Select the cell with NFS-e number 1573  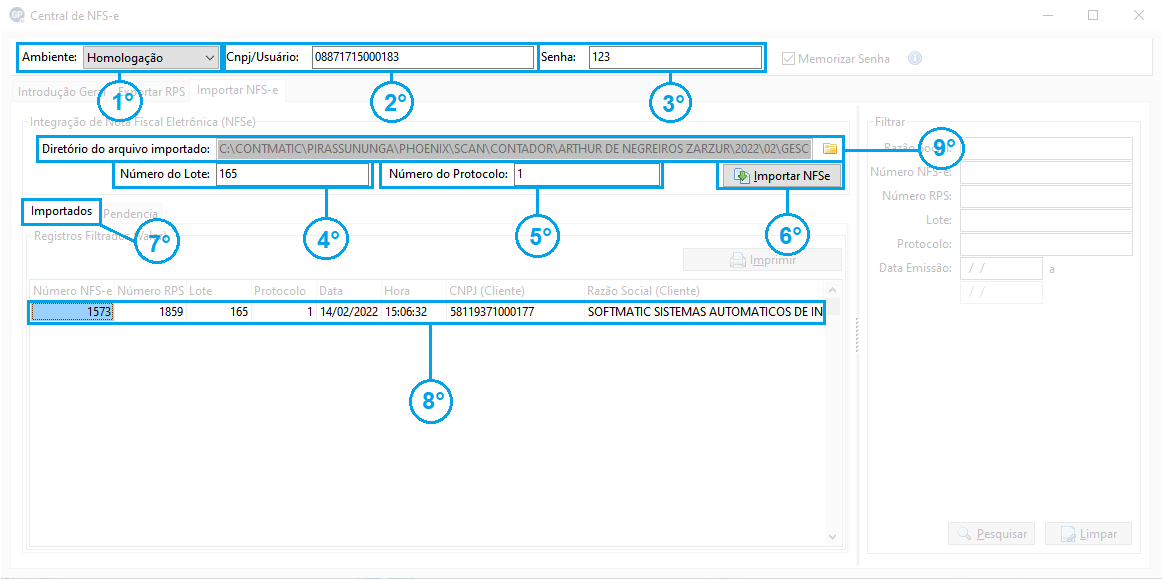tap(72, 312)
